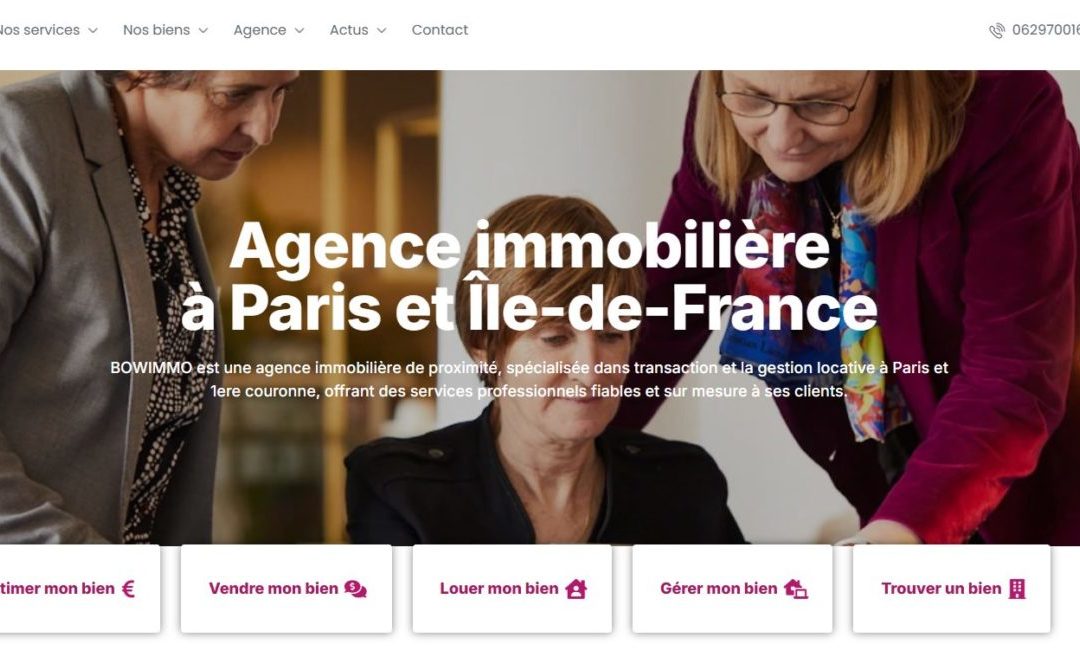1080x657 pixels.
Task: Click the building icon on Trouver card
Action: [x=1017, y=589]
